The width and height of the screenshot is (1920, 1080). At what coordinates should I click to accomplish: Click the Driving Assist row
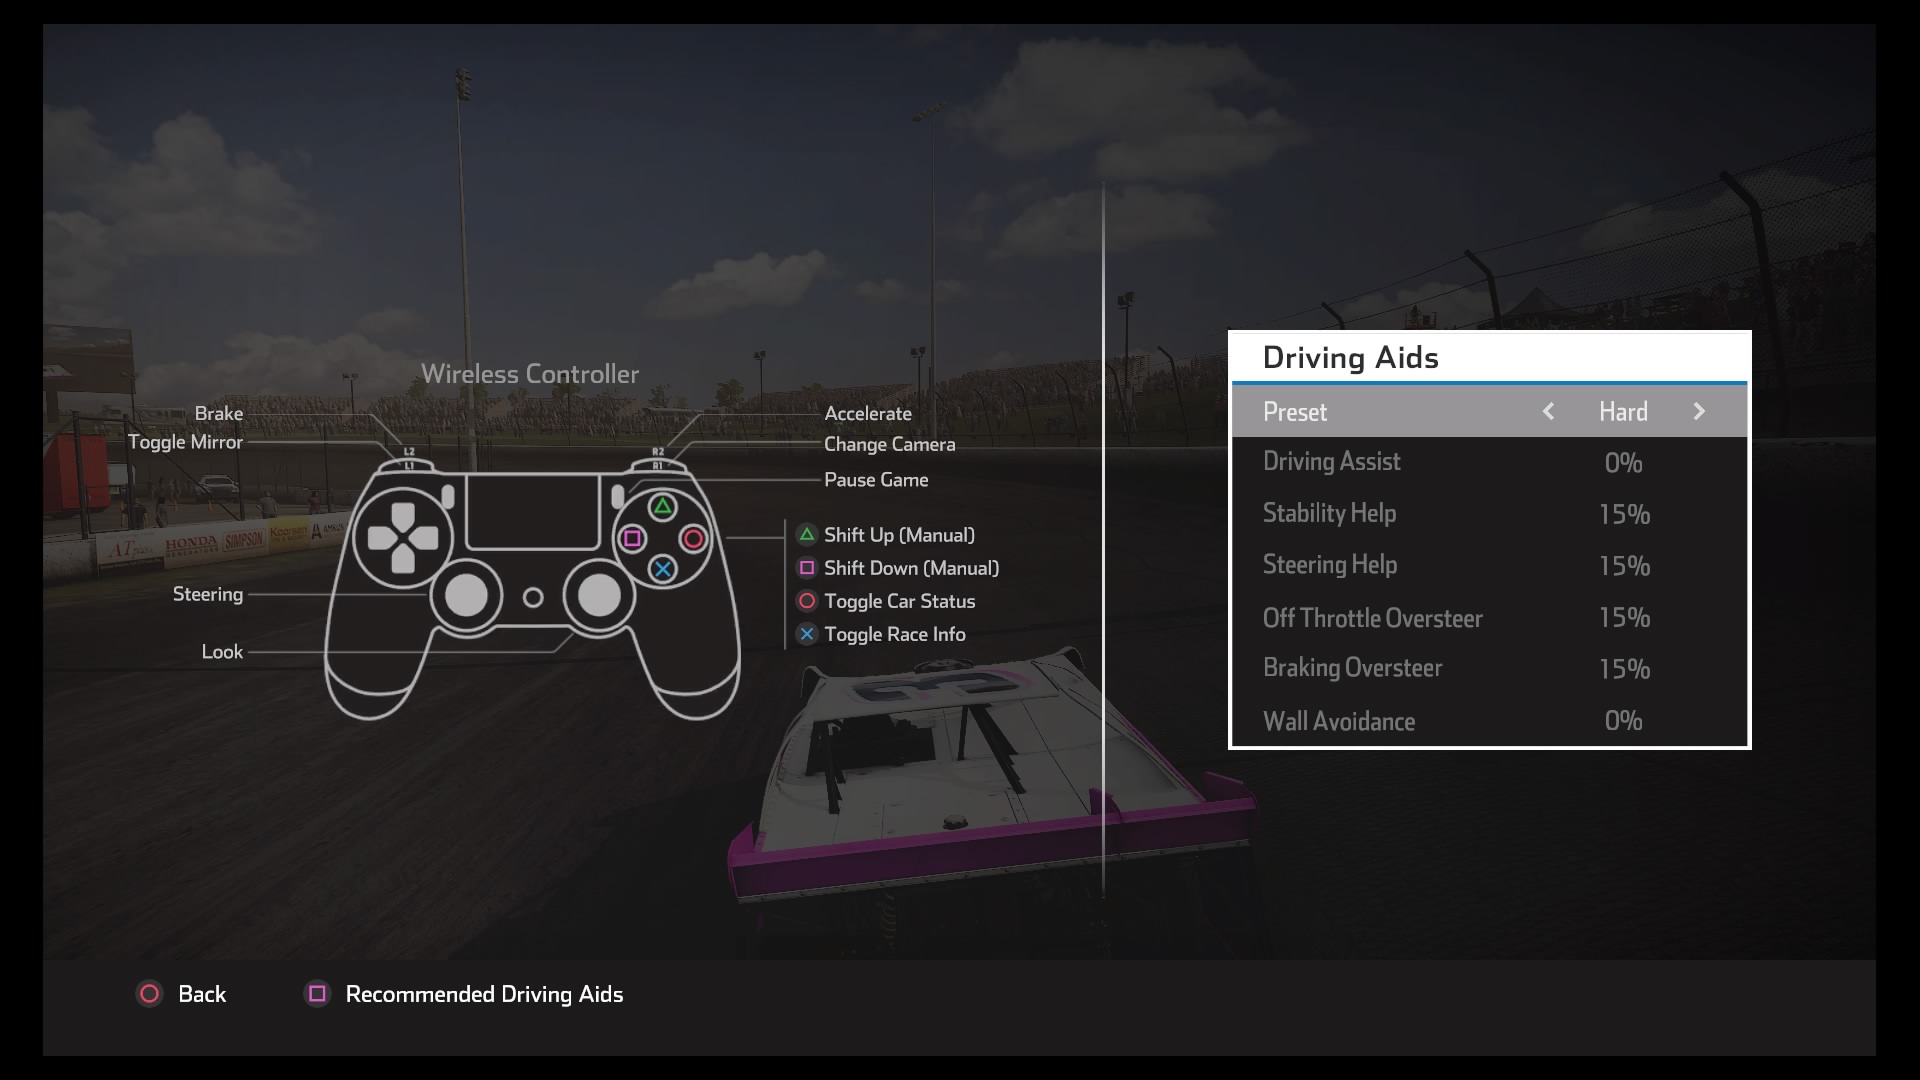tap(1489, 460)
